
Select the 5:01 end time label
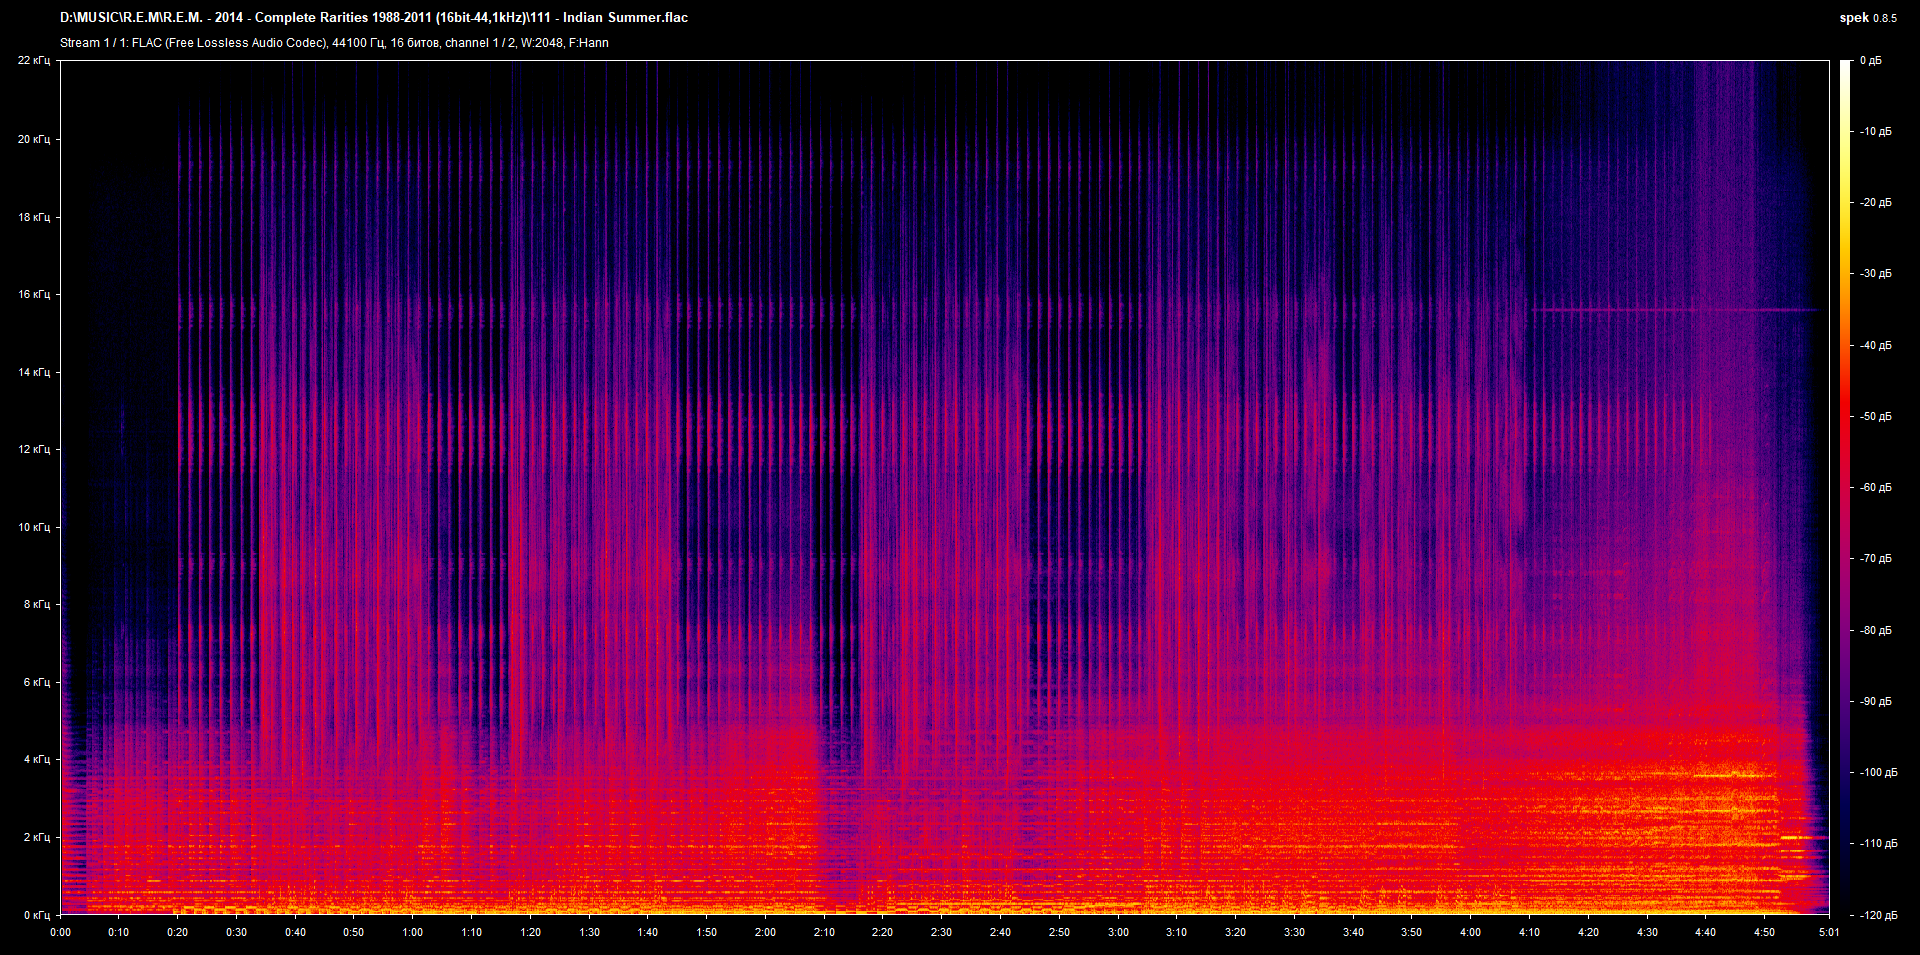click(1829, 932)
